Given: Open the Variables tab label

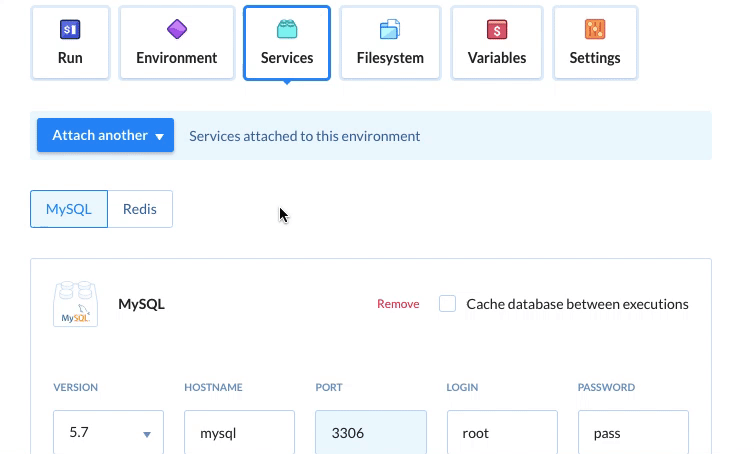Looking at the screenshot, I should [x=497, y=58].
